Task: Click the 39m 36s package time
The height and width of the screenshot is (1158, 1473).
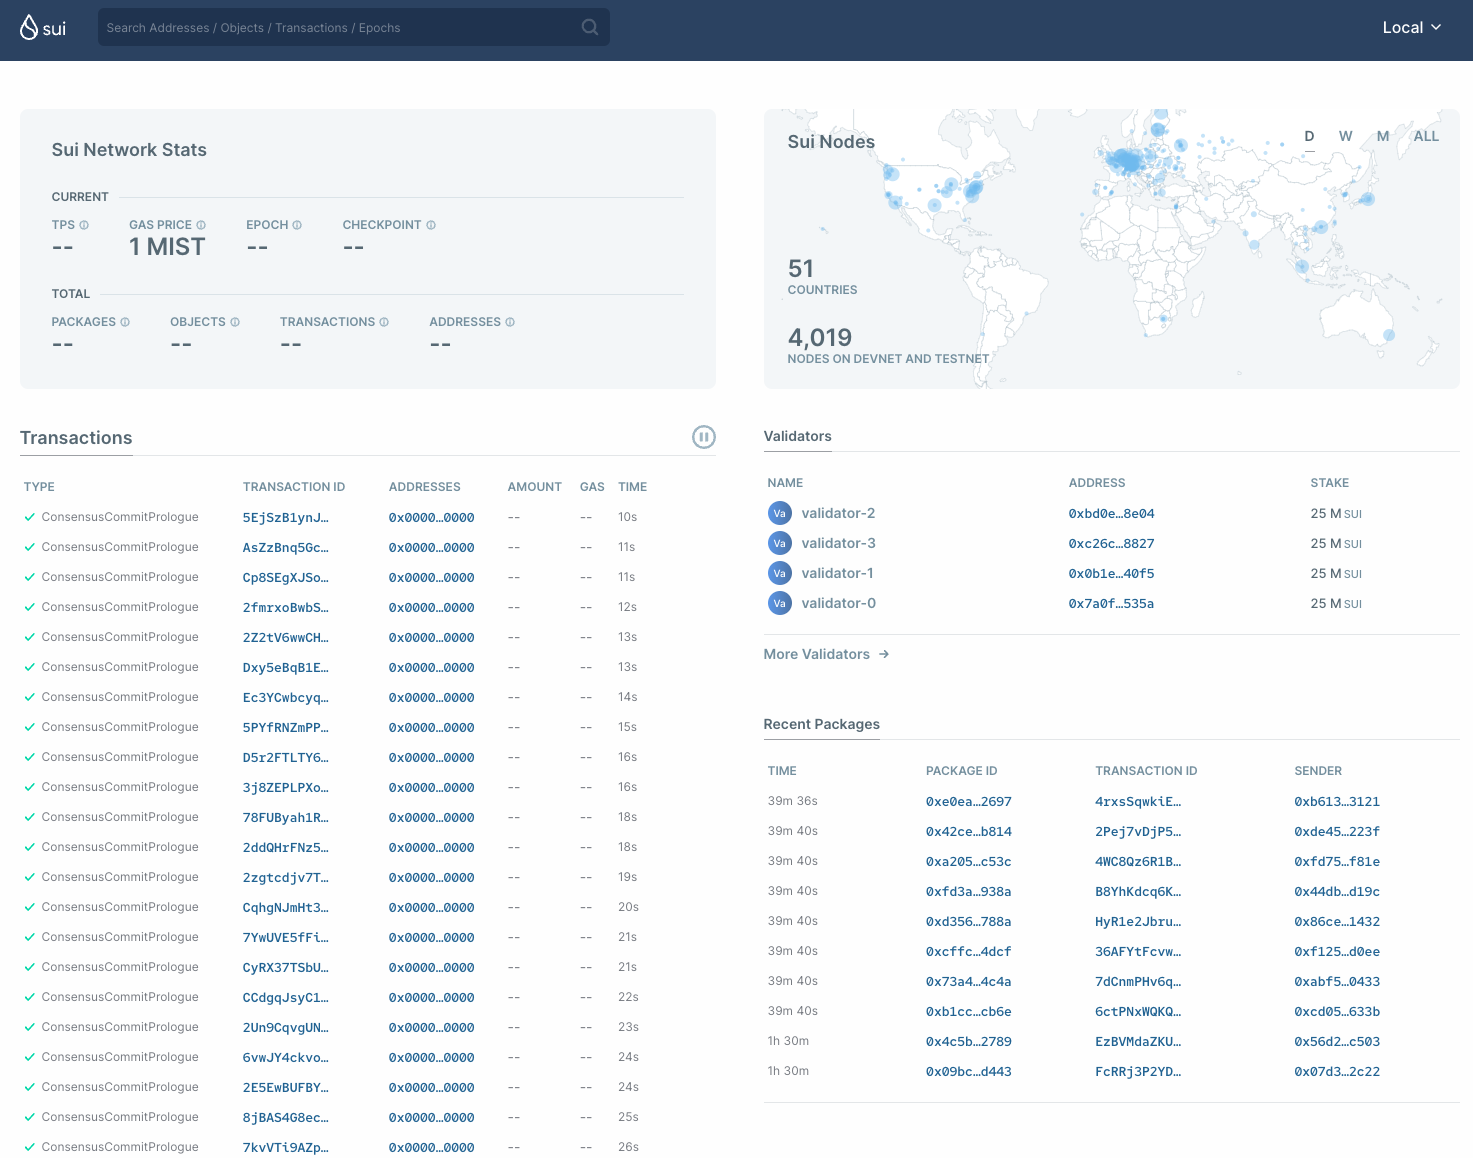Action: 793,801
